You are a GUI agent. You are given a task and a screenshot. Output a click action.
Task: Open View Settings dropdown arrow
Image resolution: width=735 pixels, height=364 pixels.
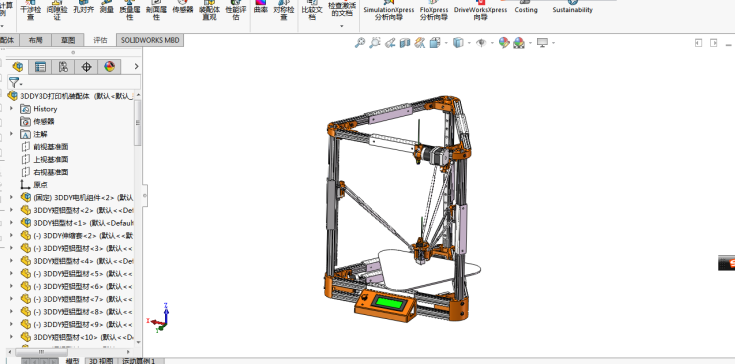(554, 43)
